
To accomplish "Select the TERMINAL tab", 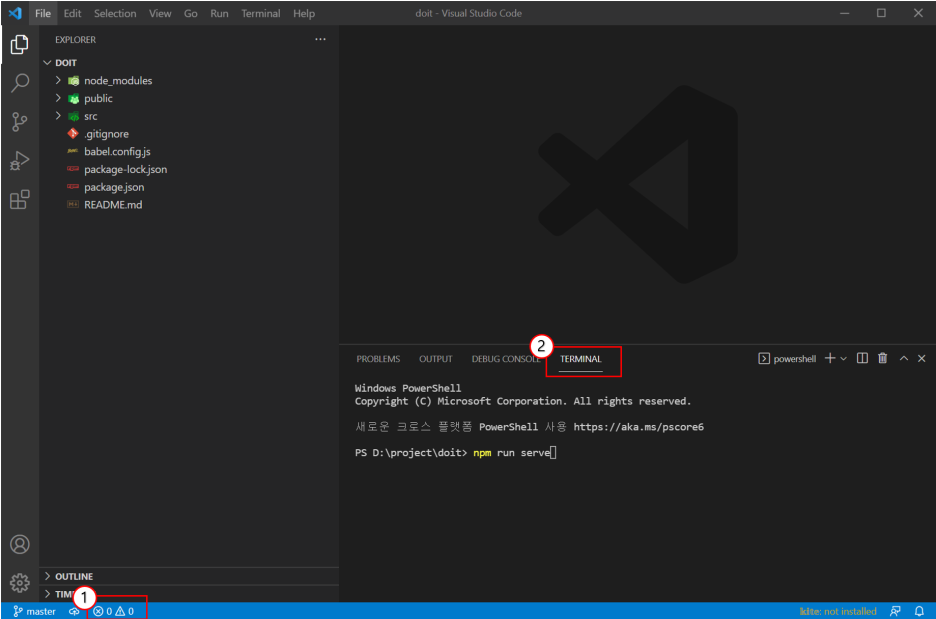I will tap(581, 359).
